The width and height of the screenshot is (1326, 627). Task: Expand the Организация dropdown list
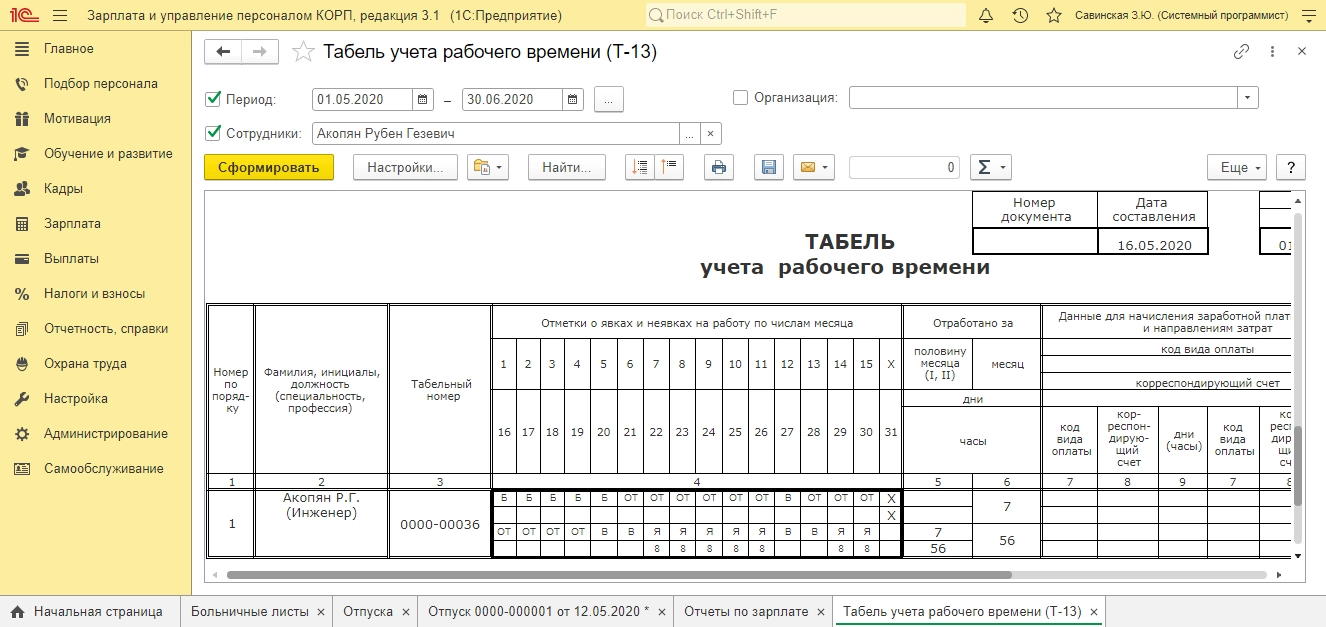coord(1247,98)
